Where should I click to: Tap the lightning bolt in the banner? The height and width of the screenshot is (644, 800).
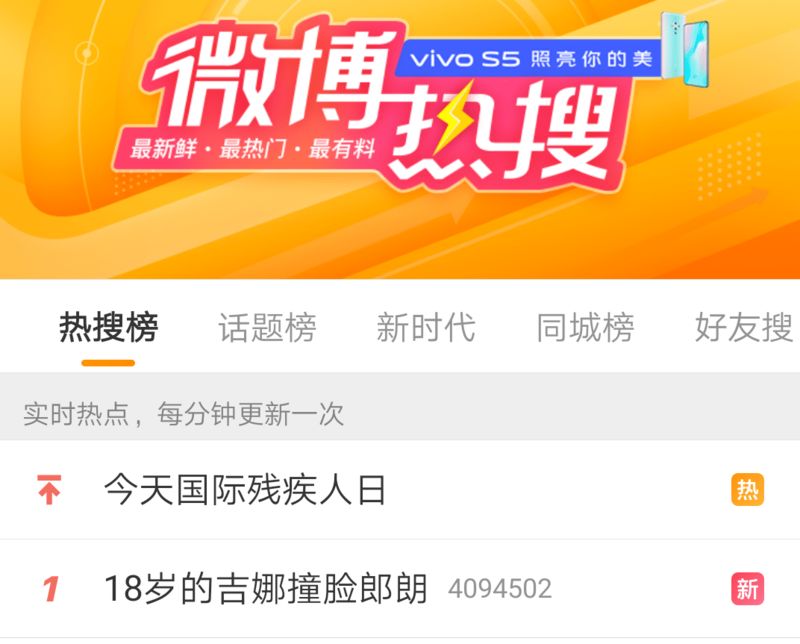click(x=453, y=120)
